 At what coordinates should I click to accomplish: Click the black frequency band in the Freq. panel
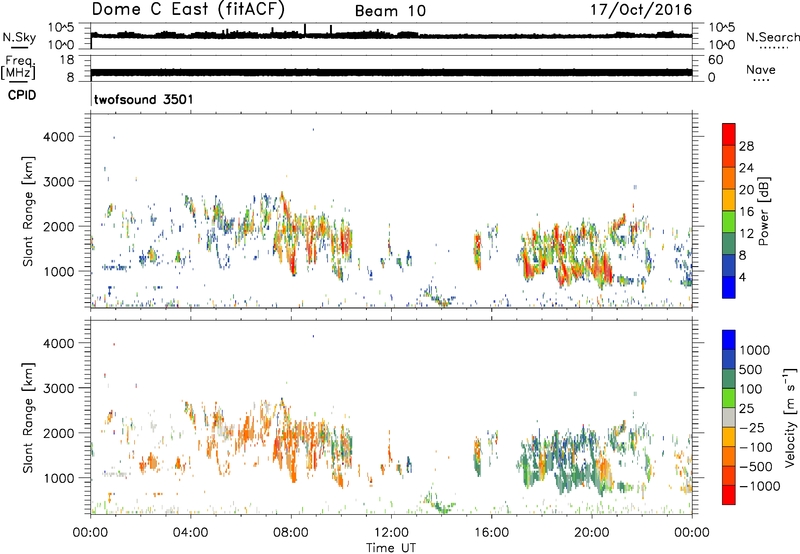click(x=392, y=72)
